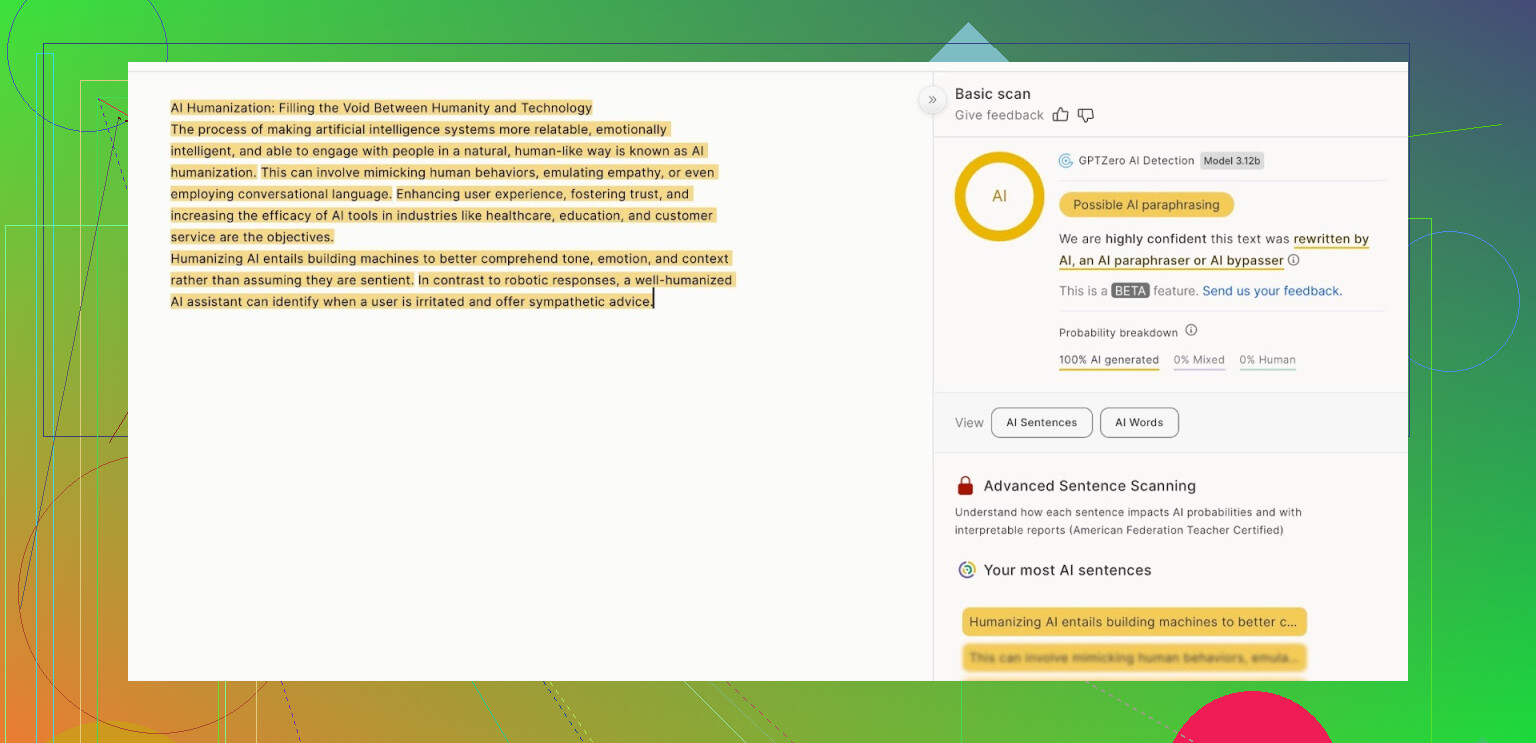1536x743 pixels.
Task: Toggle the AI Sentences view
Action: [1041, 422]
